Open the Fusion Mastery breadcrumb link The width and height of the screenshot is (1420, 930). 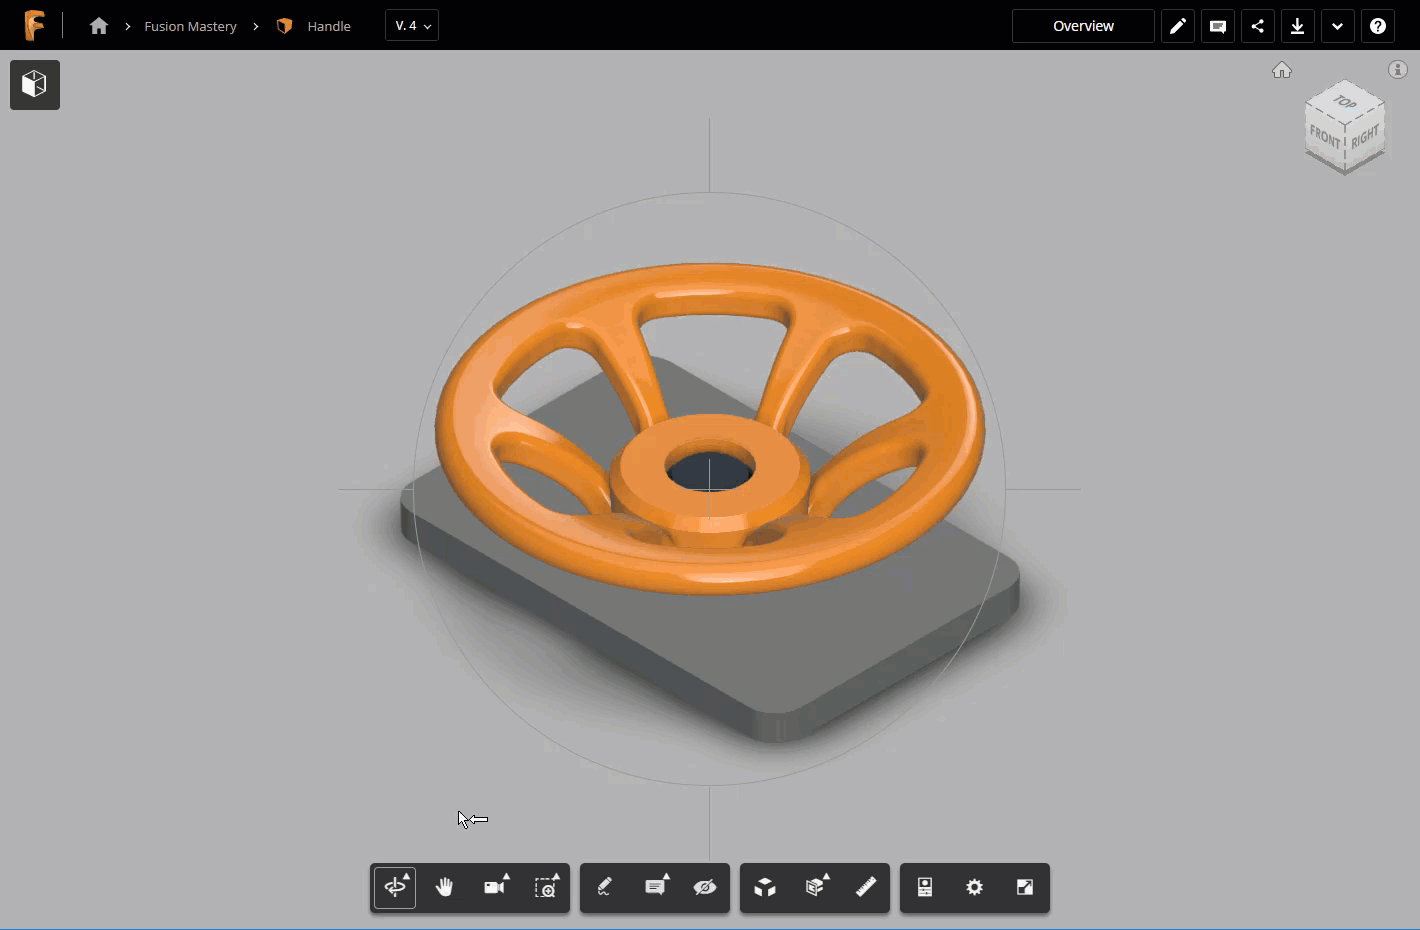pyautogui.click(x=190, y=26)
